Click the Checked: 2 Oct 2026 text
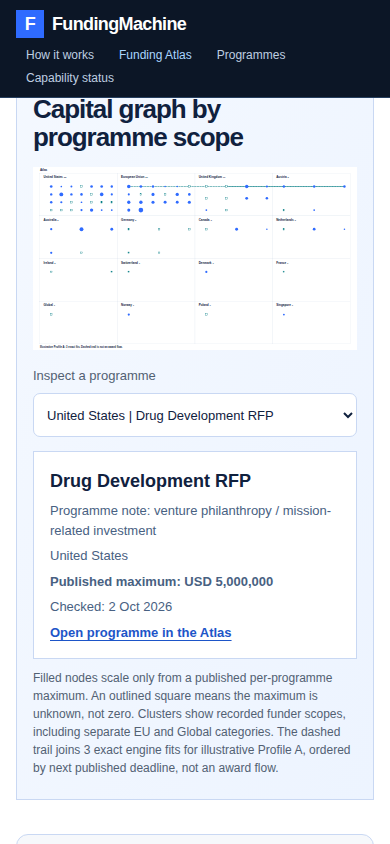390x844 pixels. (111, 607)
